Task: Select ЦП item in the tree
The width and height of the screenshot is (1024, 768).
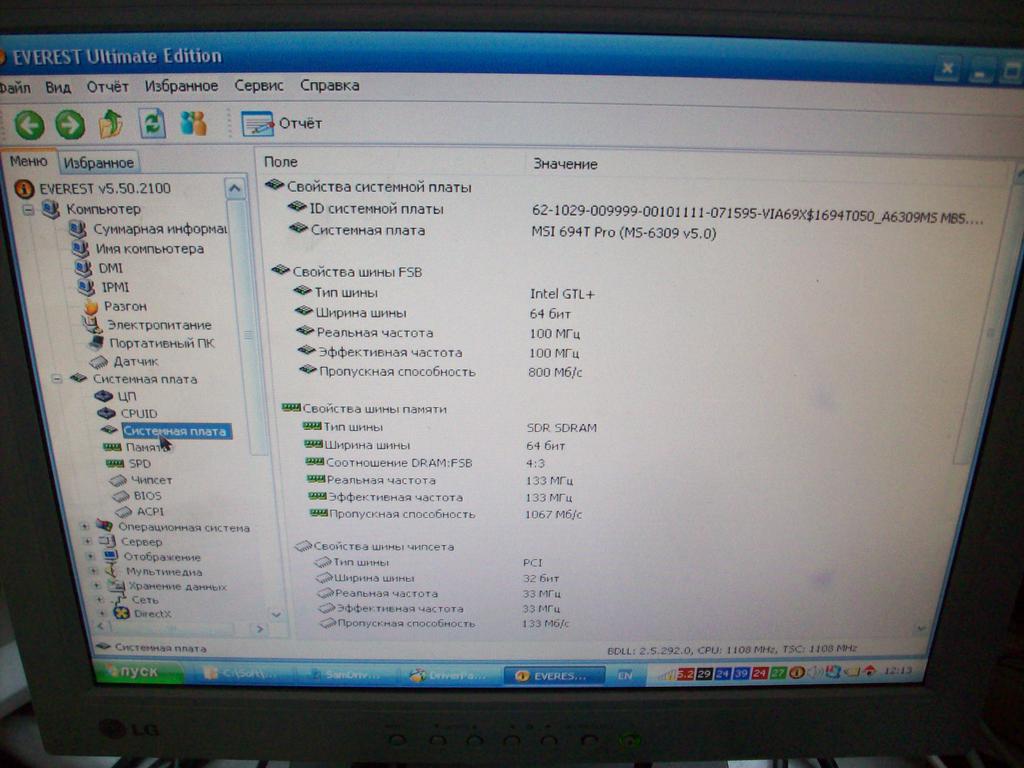Action: [x=127, y=396]
